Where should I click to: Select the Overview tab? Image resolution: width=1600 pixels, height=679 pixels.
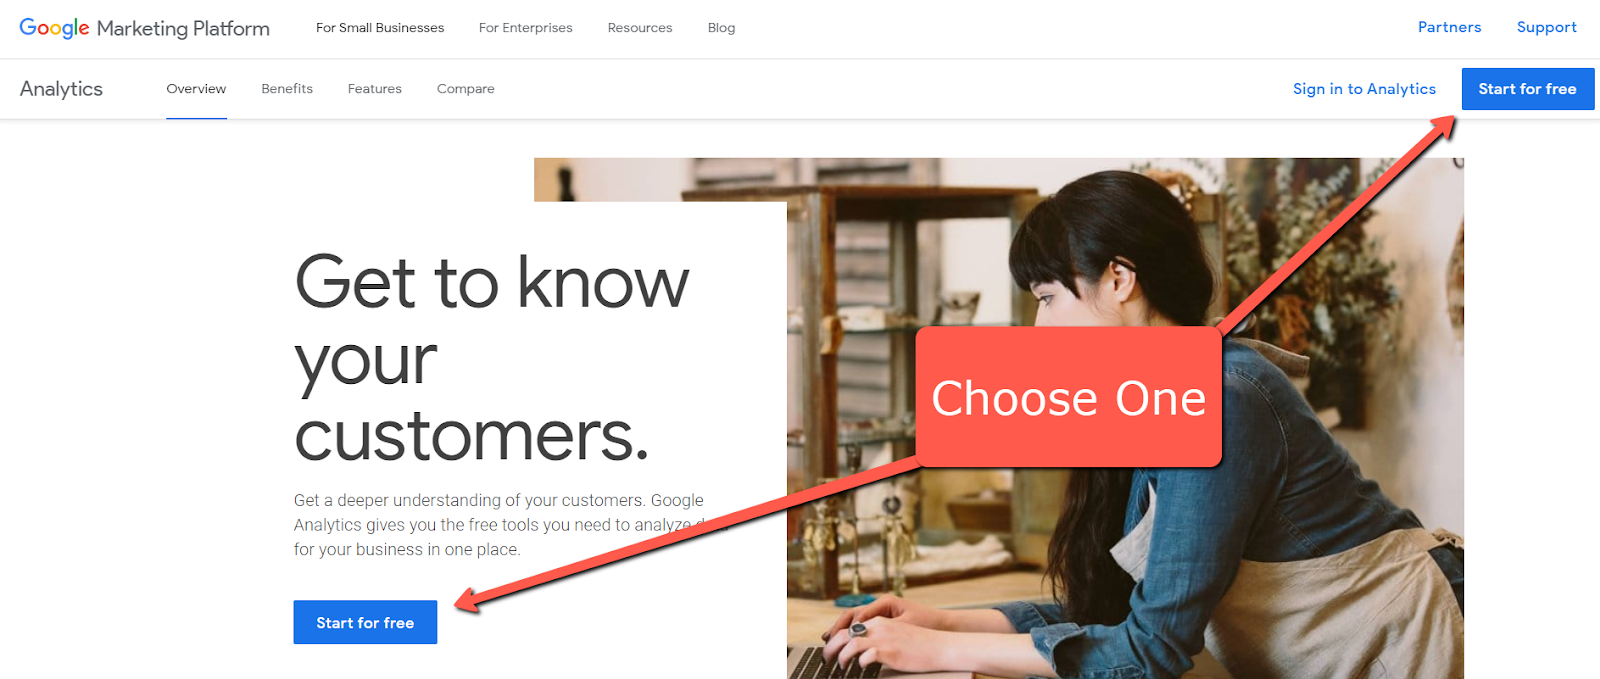click(x=196, y=89)
